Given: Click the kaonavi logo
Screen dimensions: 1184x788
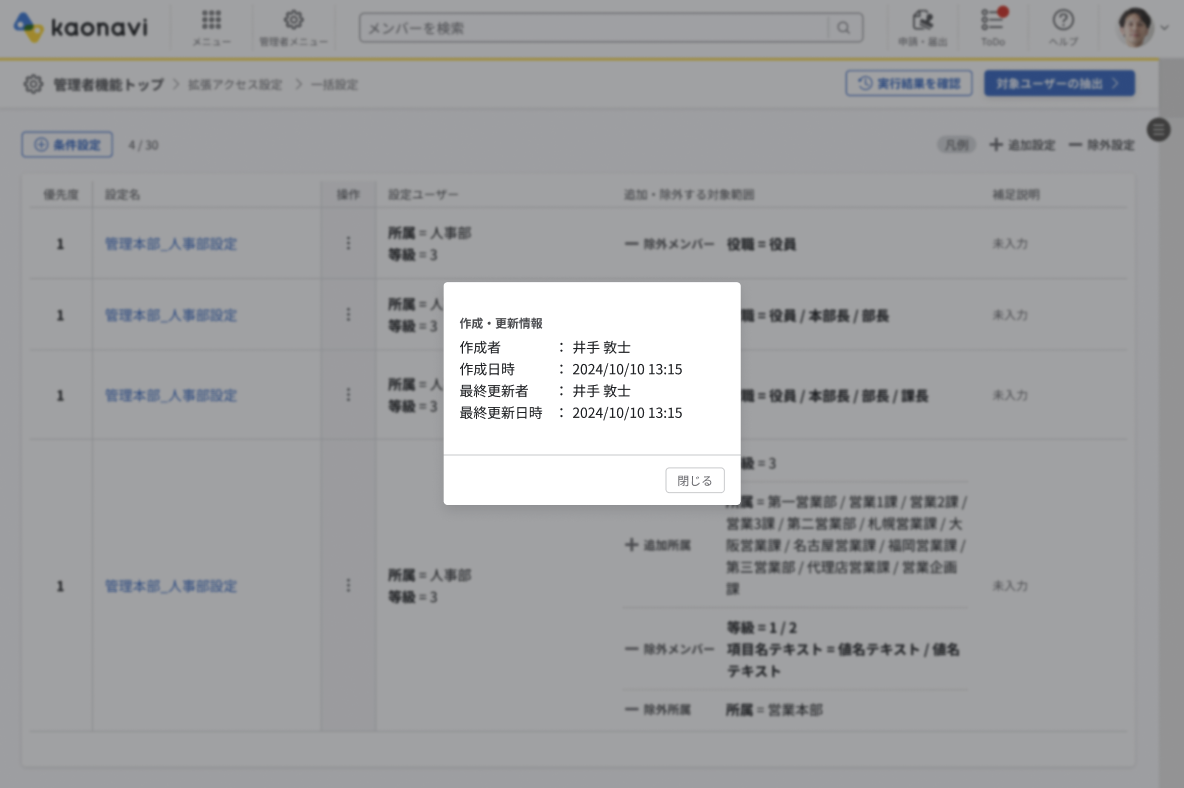Looking at the screenshot, I should [x=80, y=27].
